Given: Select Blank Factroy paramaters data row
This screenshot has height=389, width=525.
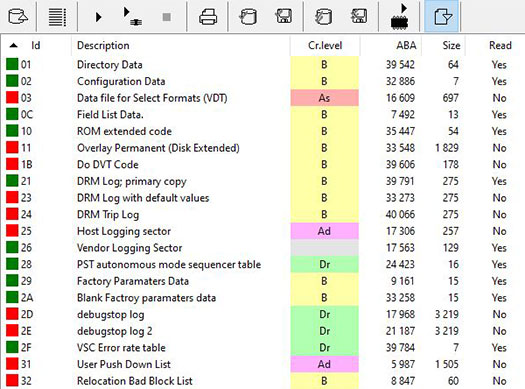Looking at the screenshot, I should click(146, 298).
